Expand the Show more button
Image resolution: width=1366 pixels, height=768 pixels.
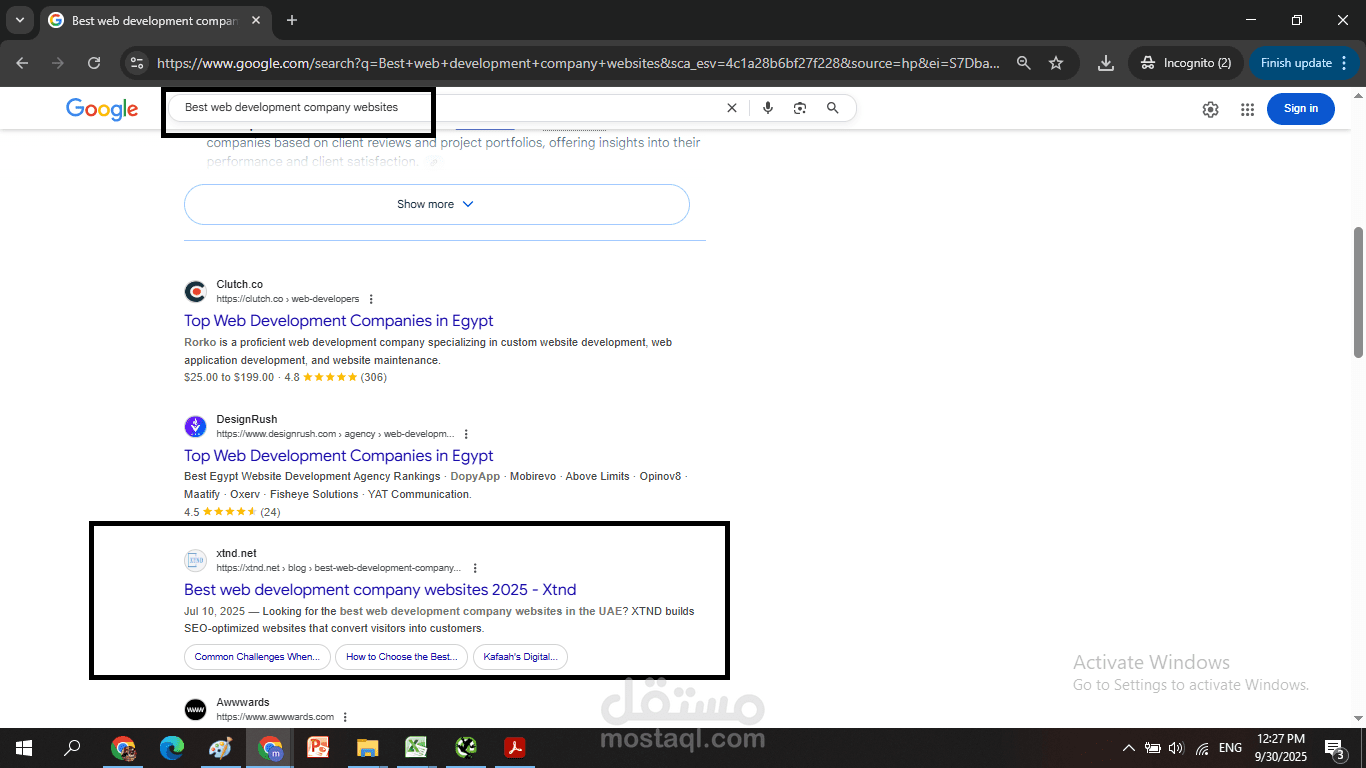coord(437,204)
